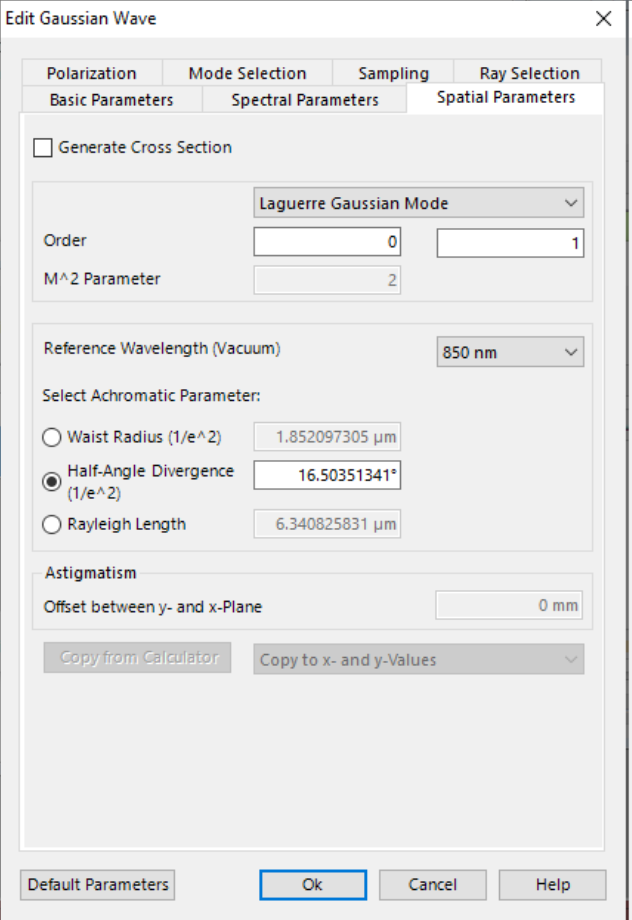Click the Order label
This screenshot has height=920, width=632.
point(65,241)
